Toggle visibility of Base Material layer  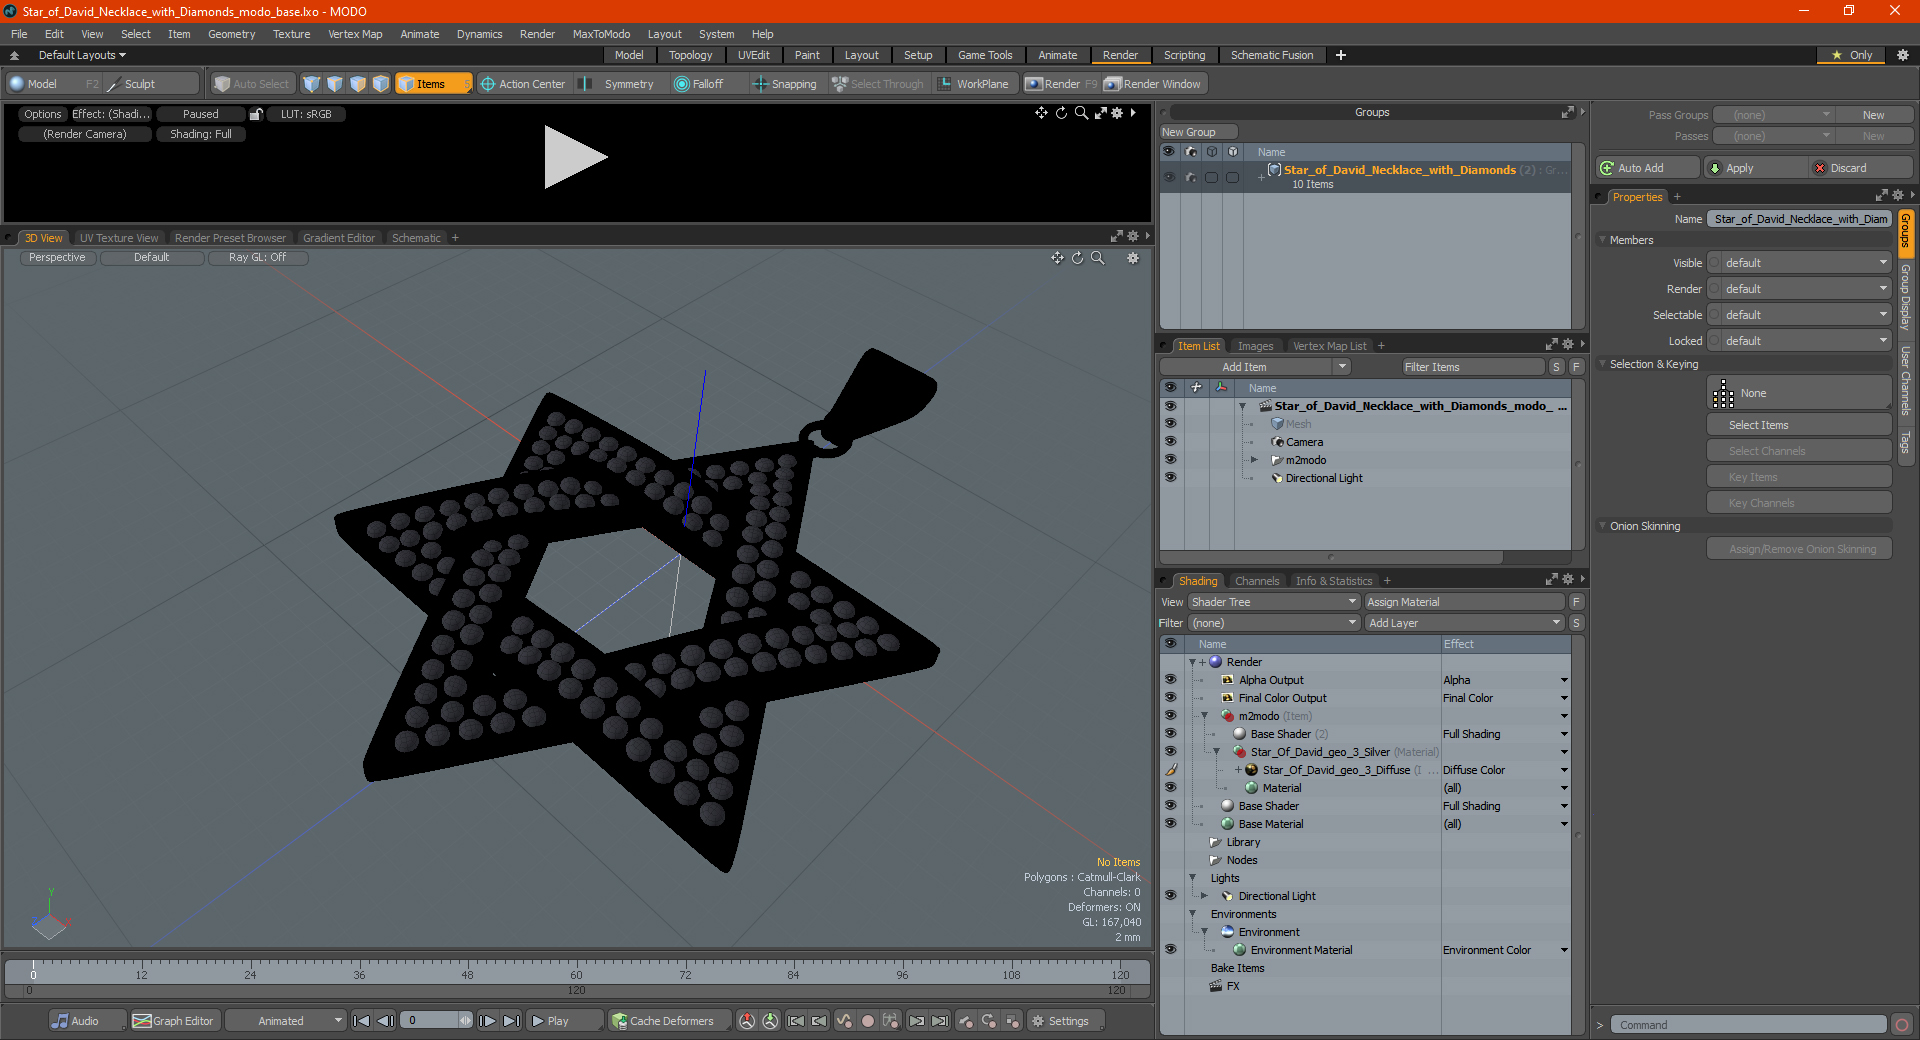coord(1170,824)
